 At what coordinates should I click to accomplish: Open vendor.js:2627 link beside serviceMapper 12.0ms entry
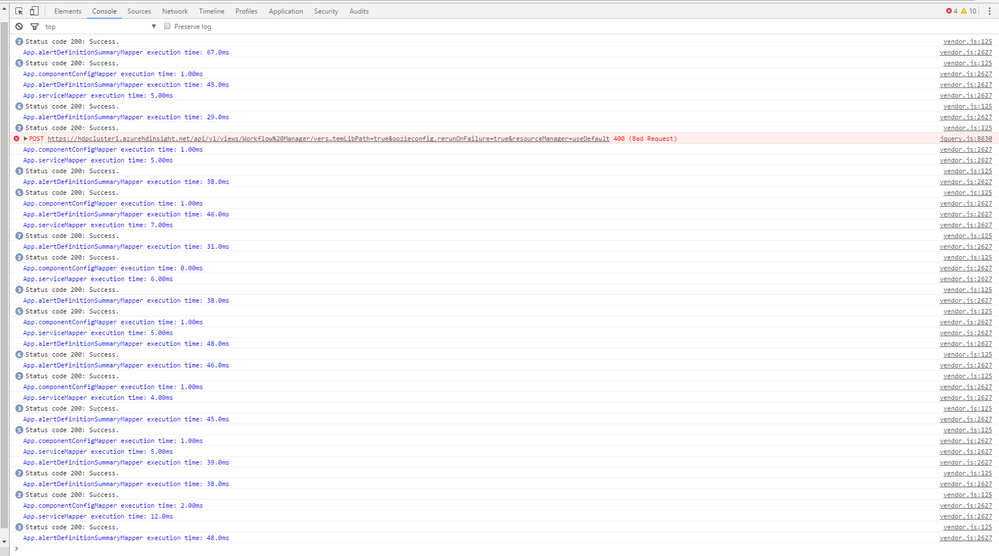point(966,517)
